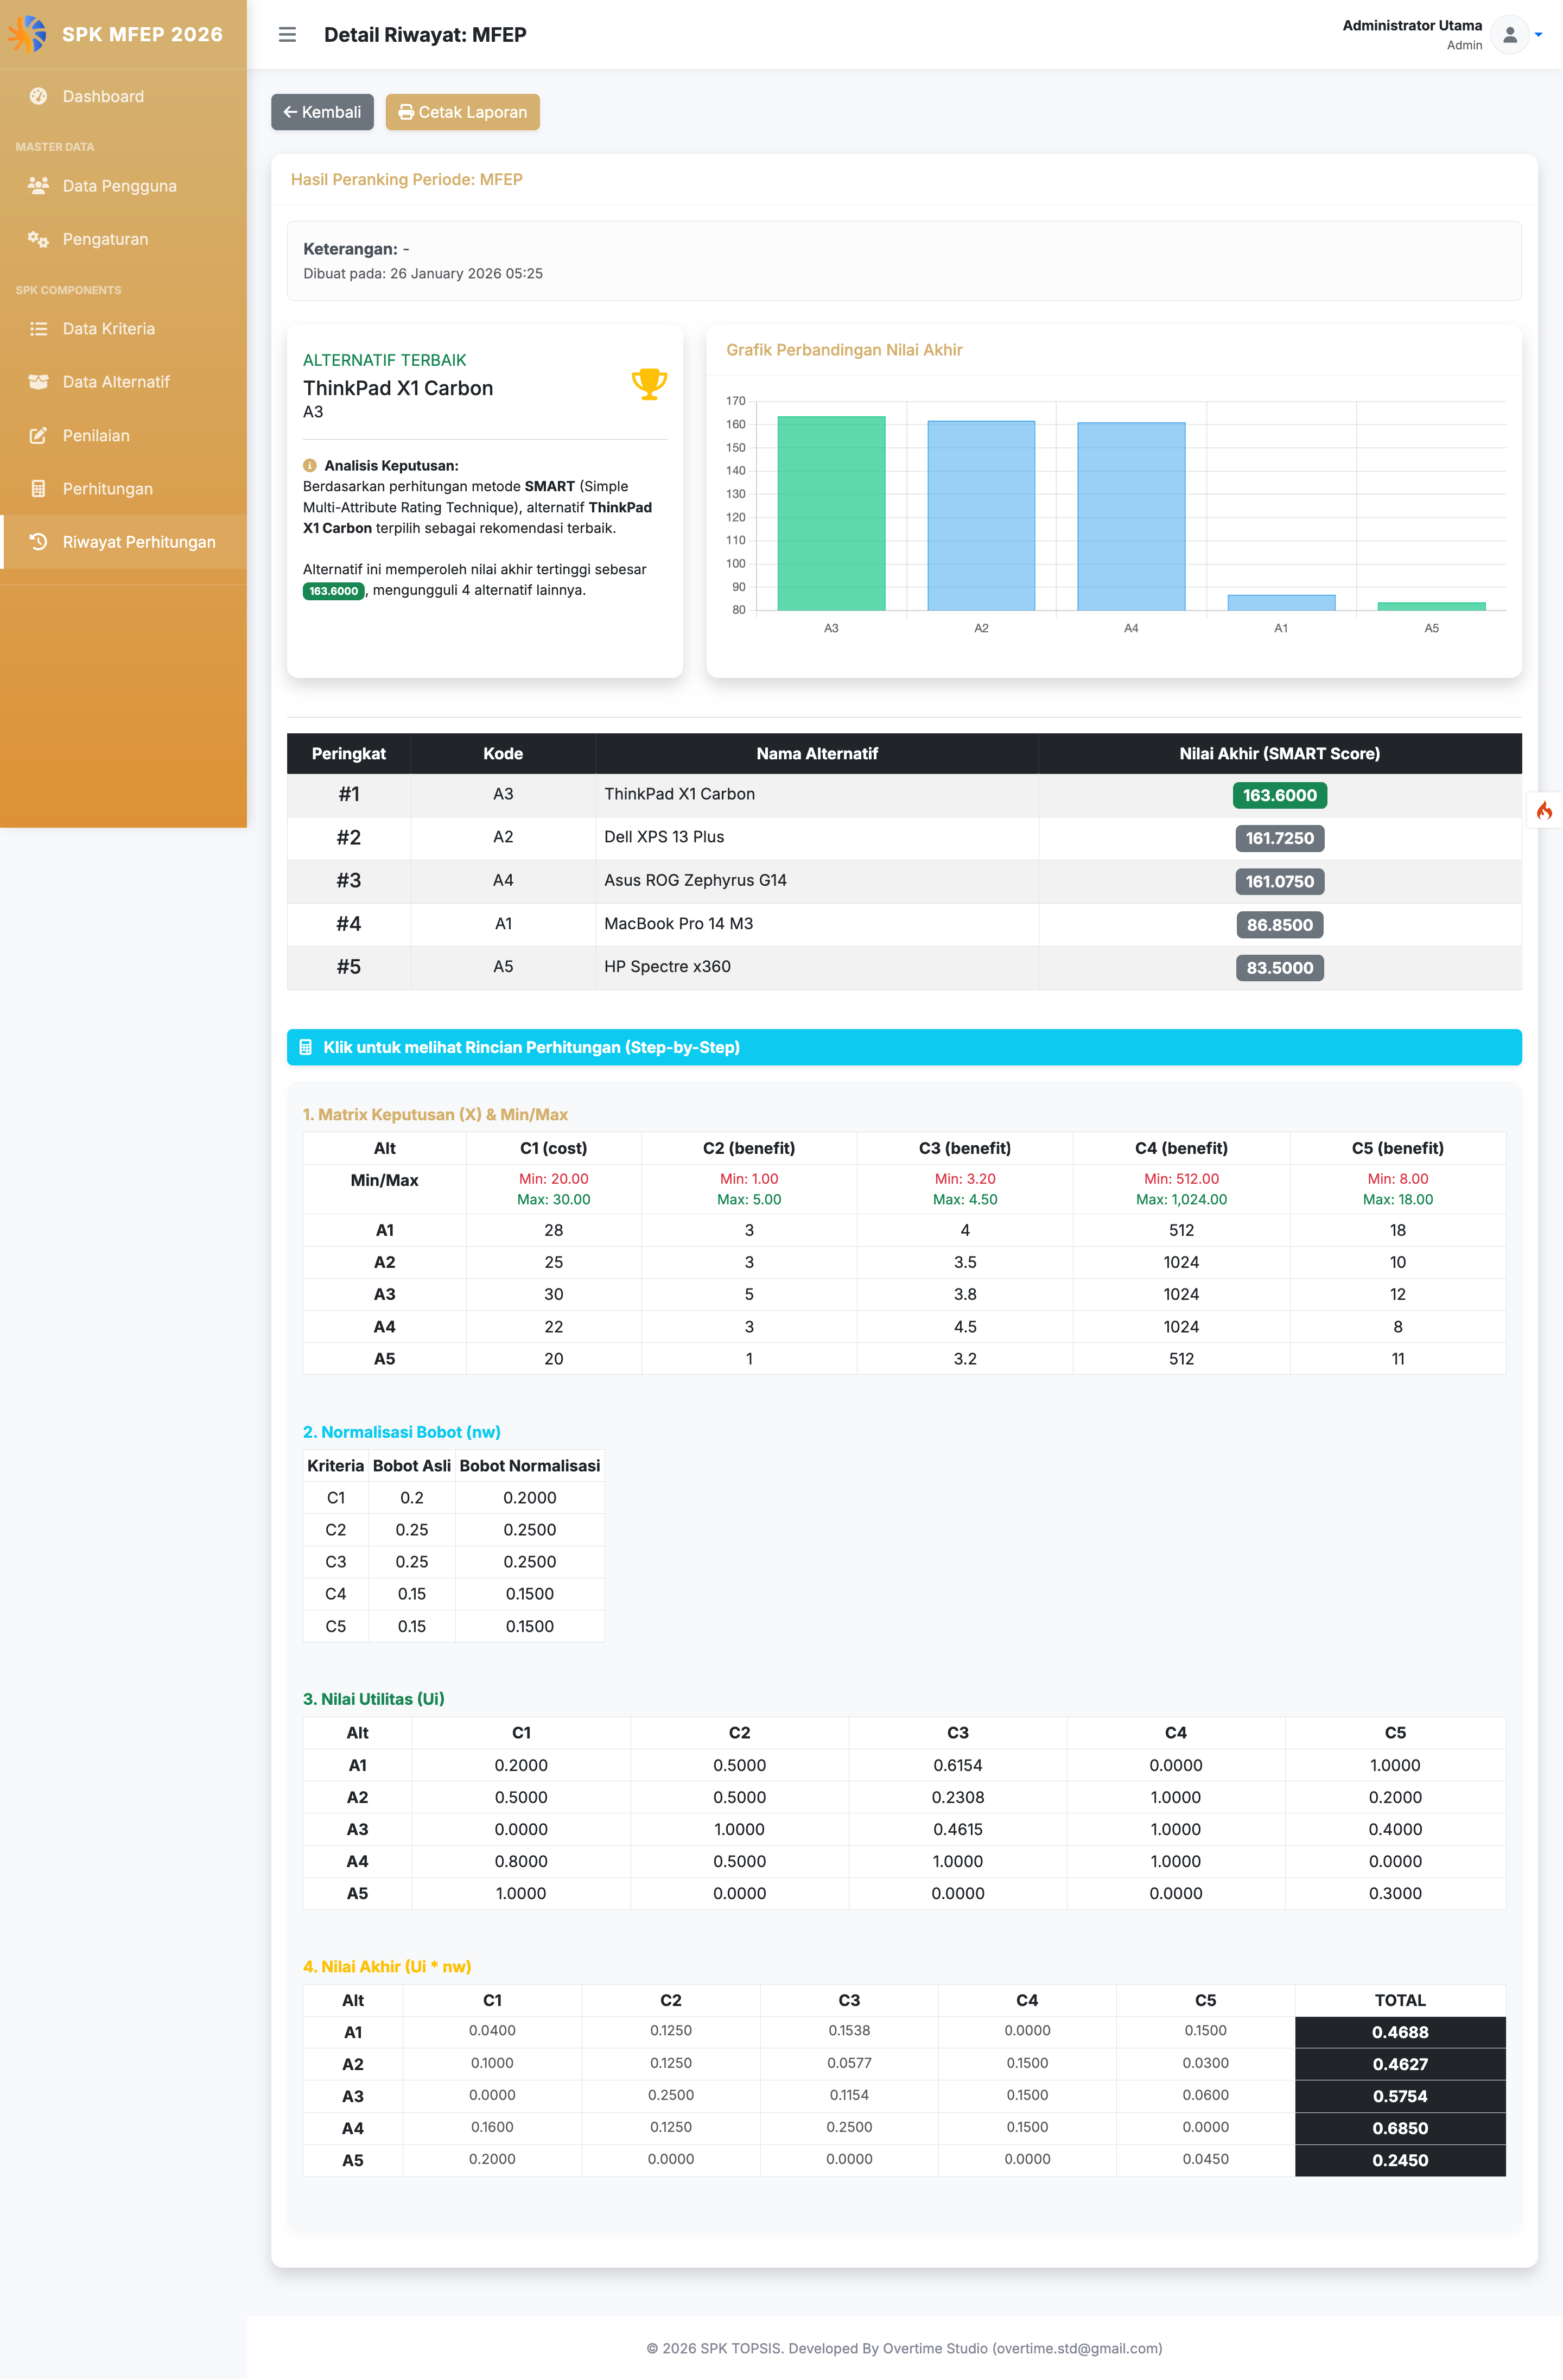This screenshot has height=2380, width=1563.
Task: Click the 0.6850 total for A4
Action: coord(1400,2128)
